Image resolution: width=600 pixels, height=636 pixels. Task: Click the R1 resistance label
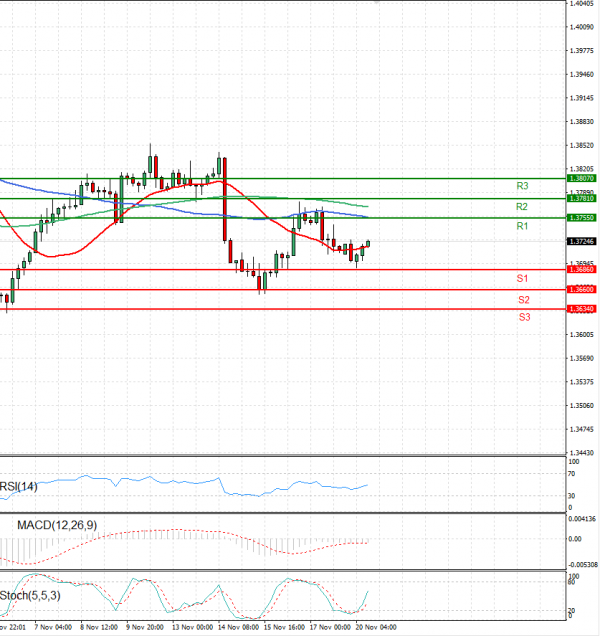(522, 226)
